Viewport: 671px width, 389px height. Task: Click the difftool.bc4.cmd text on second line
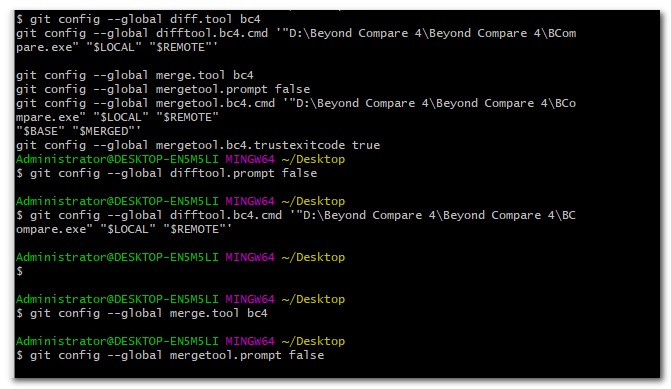pyautogui.click(x=212, y=33)
